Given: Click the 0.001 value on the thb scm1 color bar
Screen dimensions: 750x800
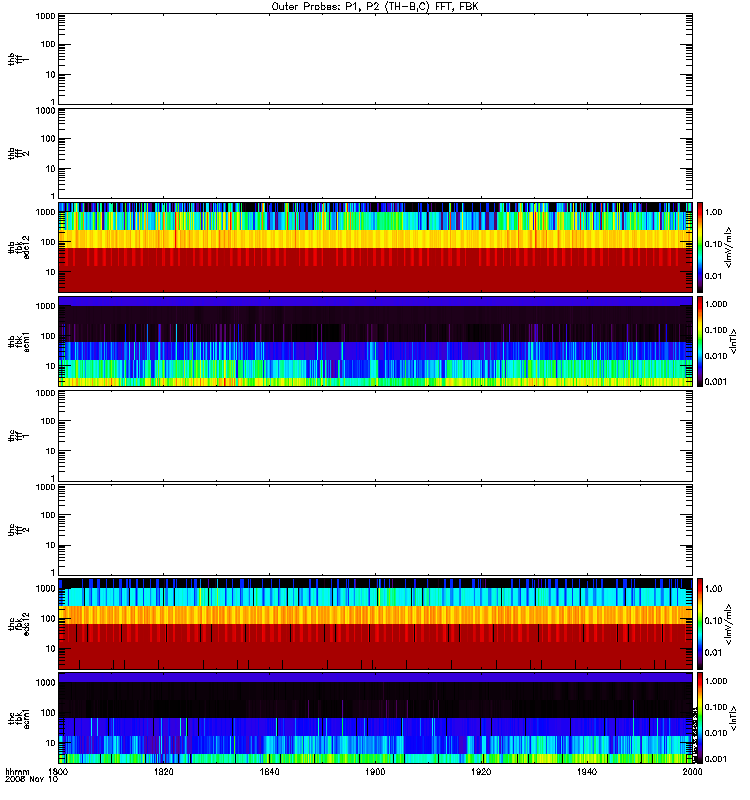Looking at the screenshot, I should 716,382.
